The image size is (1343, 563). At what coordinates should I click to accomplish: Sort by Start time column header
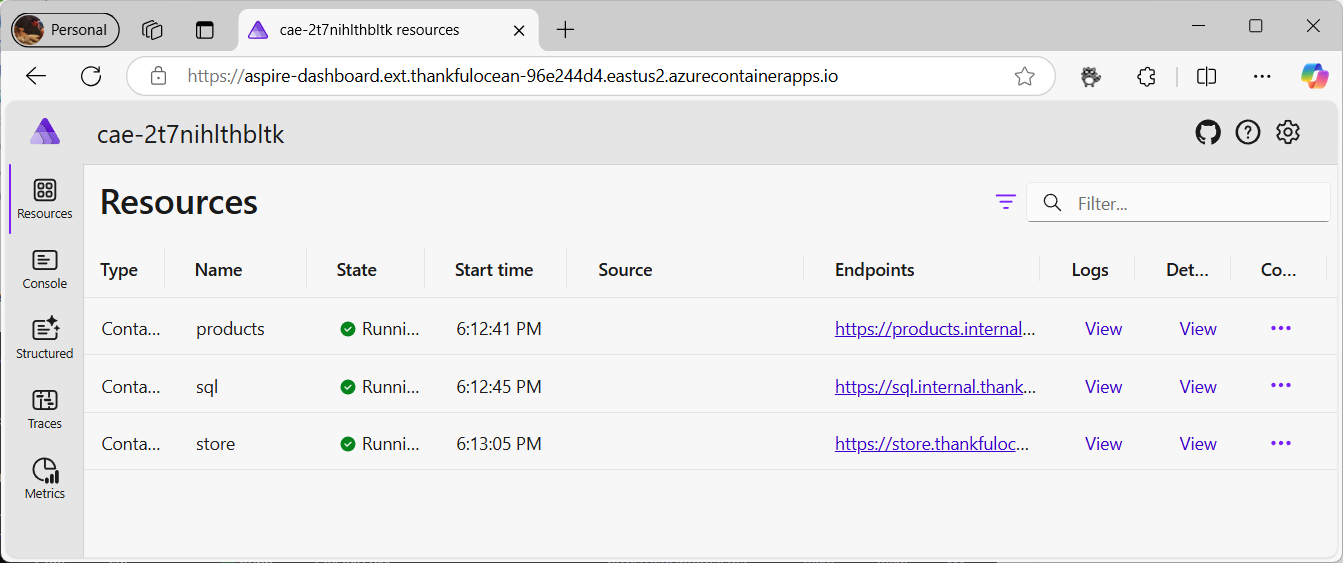pos(494,270)
